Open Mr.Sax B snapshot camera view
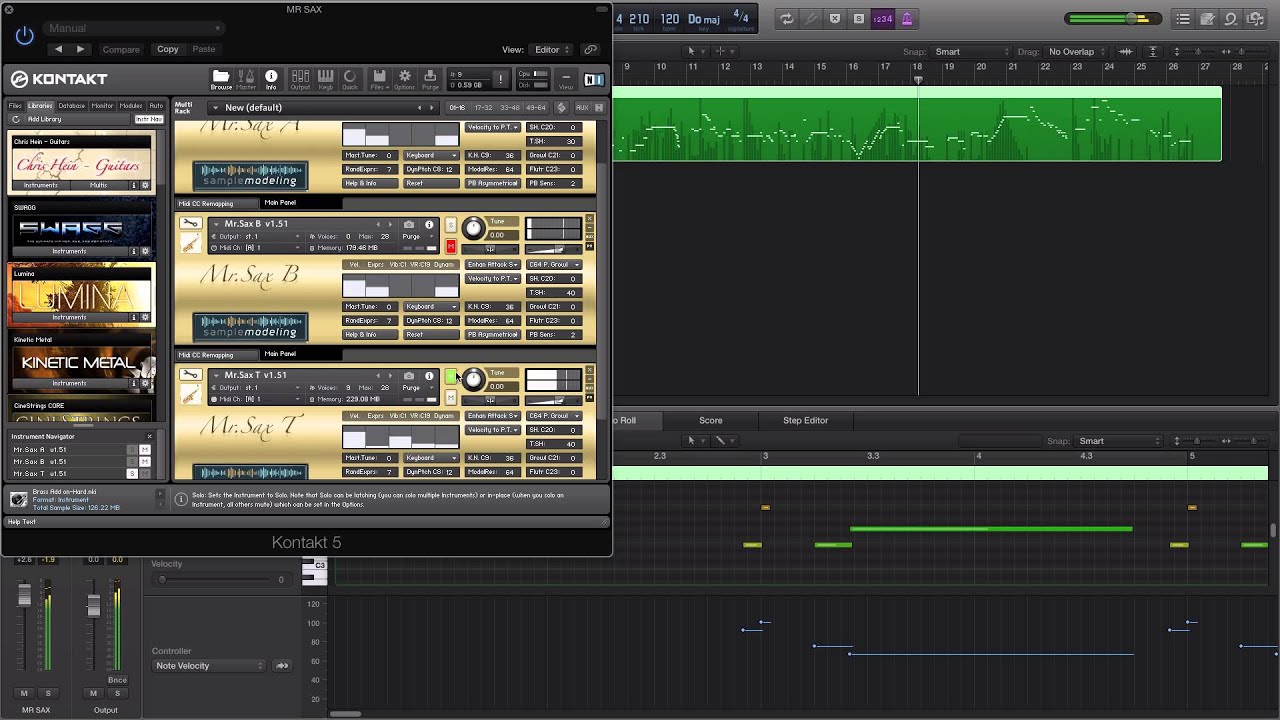 click(x=409, y=224)
